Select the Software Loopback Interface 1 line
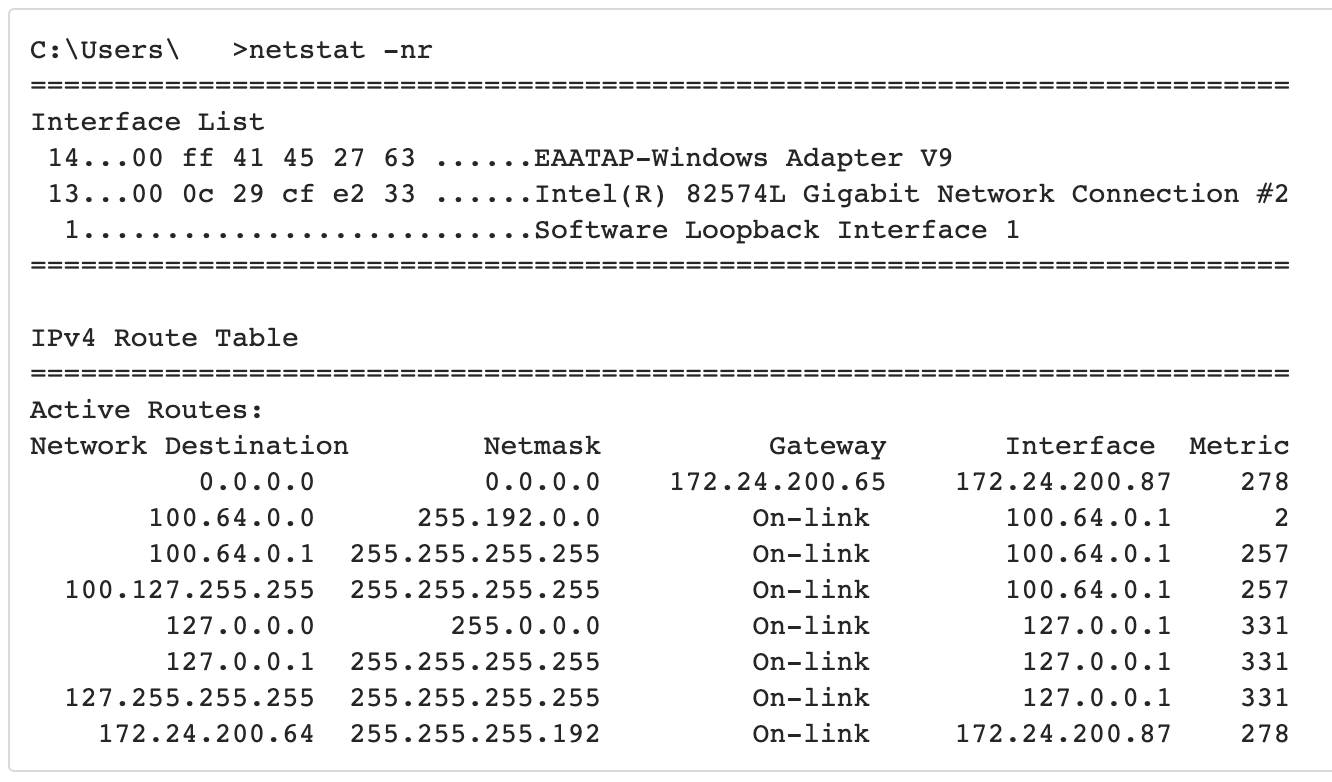 [x=776, y=230]
